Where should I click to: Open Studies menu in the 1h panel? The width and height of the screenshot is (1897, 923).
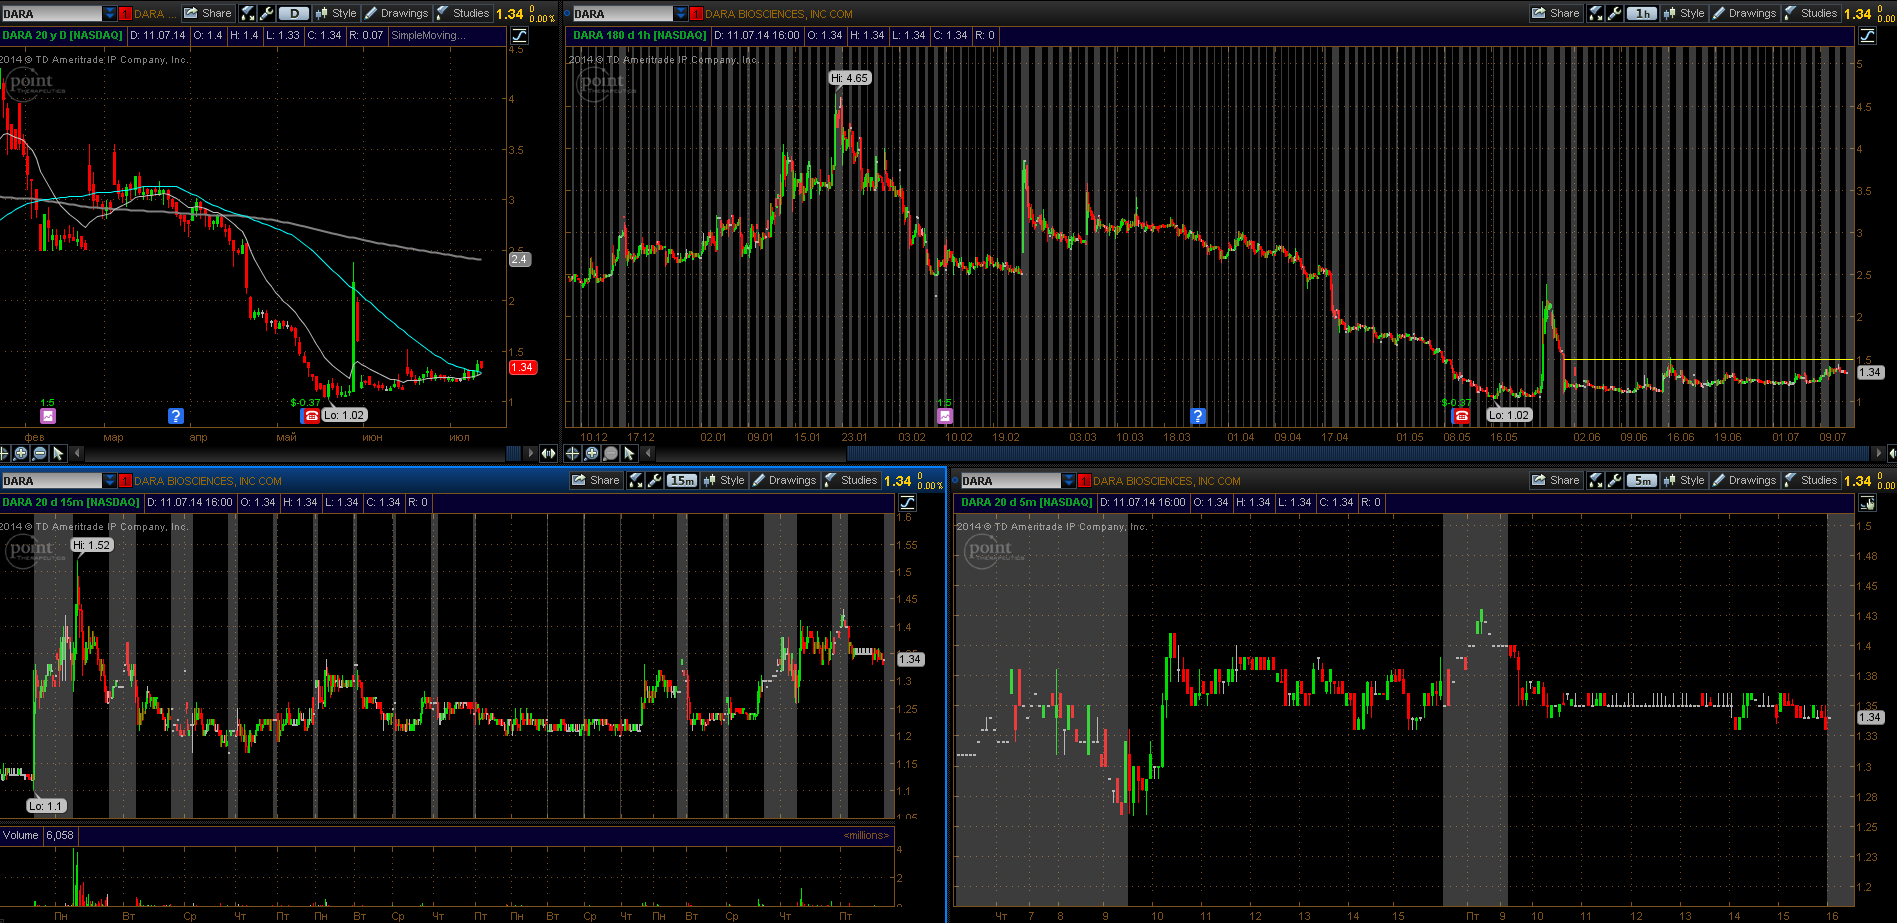pyautogui.click(x=1811, y=13)
